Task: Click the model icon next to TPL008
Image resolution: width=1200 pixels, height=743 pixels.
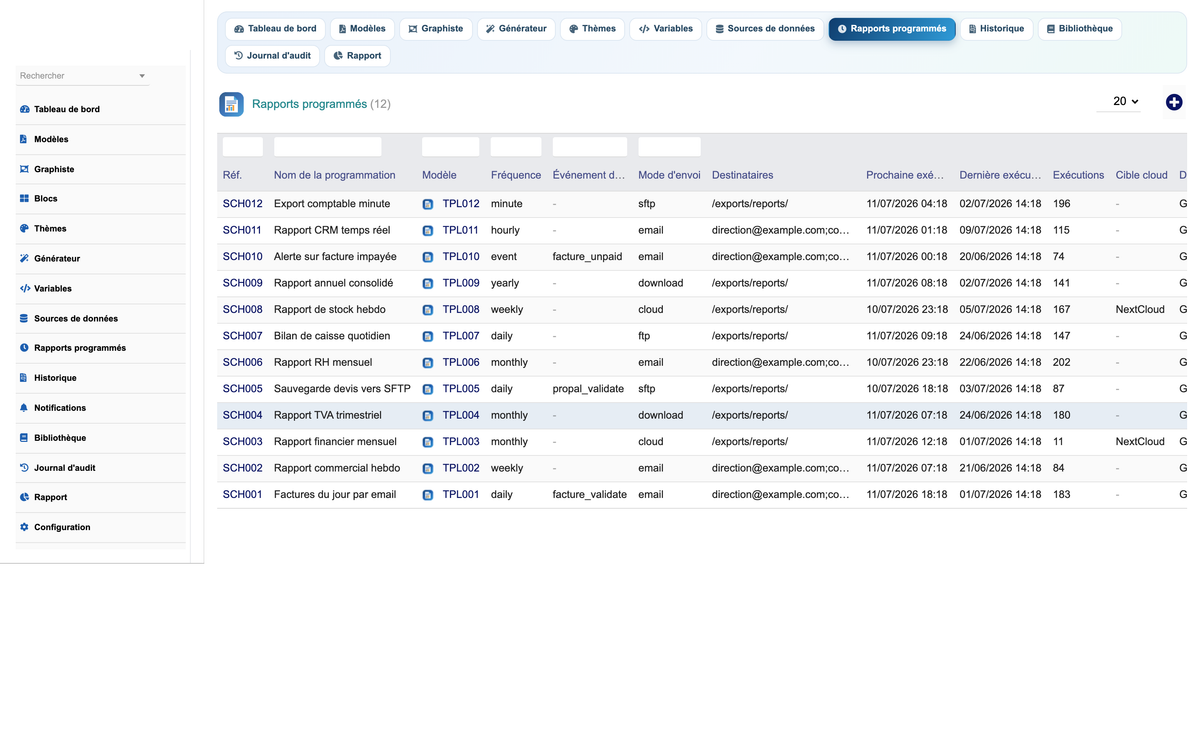Action: [428, 310]
